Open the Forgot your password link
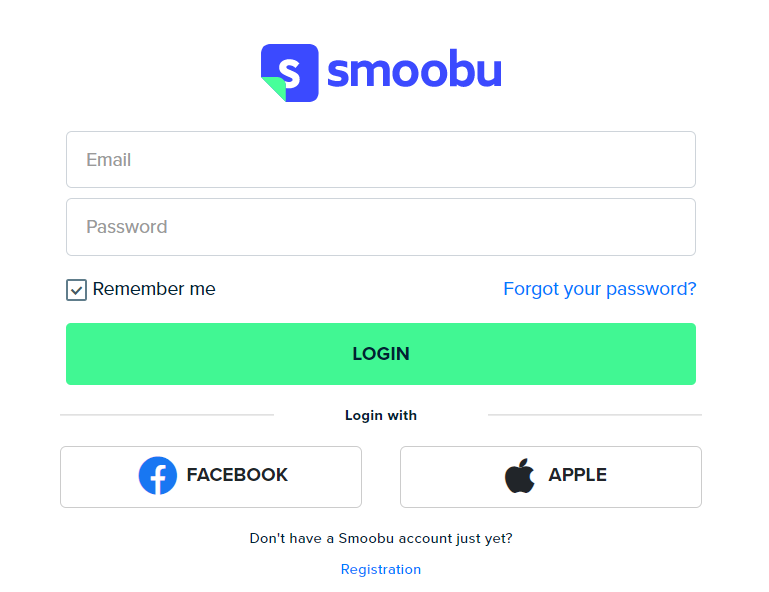769x592 pixels. pos(600,289)
